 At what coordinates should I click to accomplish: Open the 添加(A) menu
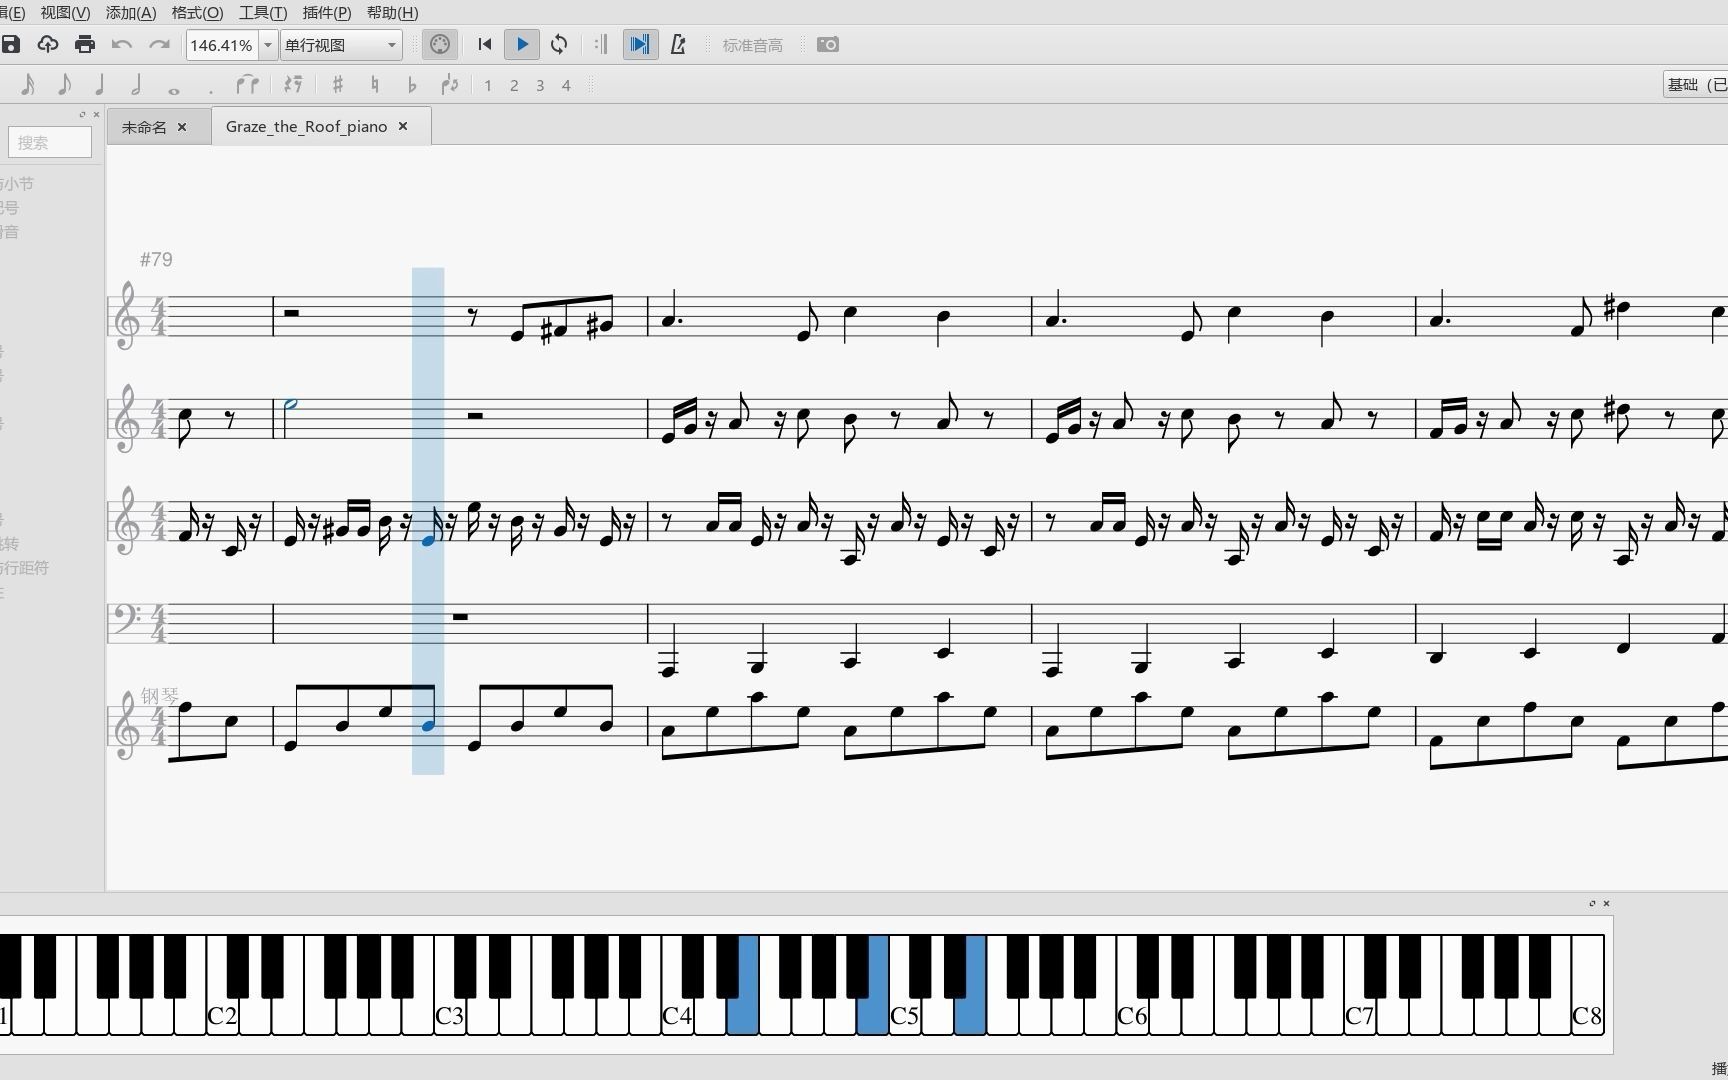pyautogui.click(x=131, y=13)
